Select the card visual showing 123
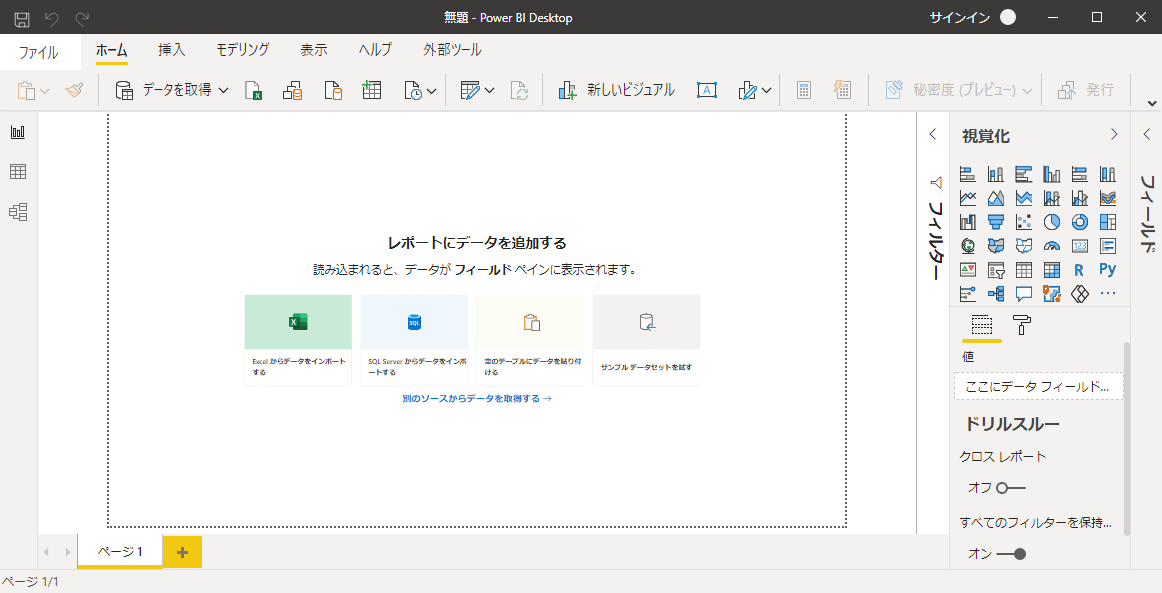This screenshot has width=1162, height=593. (1080, 245)
